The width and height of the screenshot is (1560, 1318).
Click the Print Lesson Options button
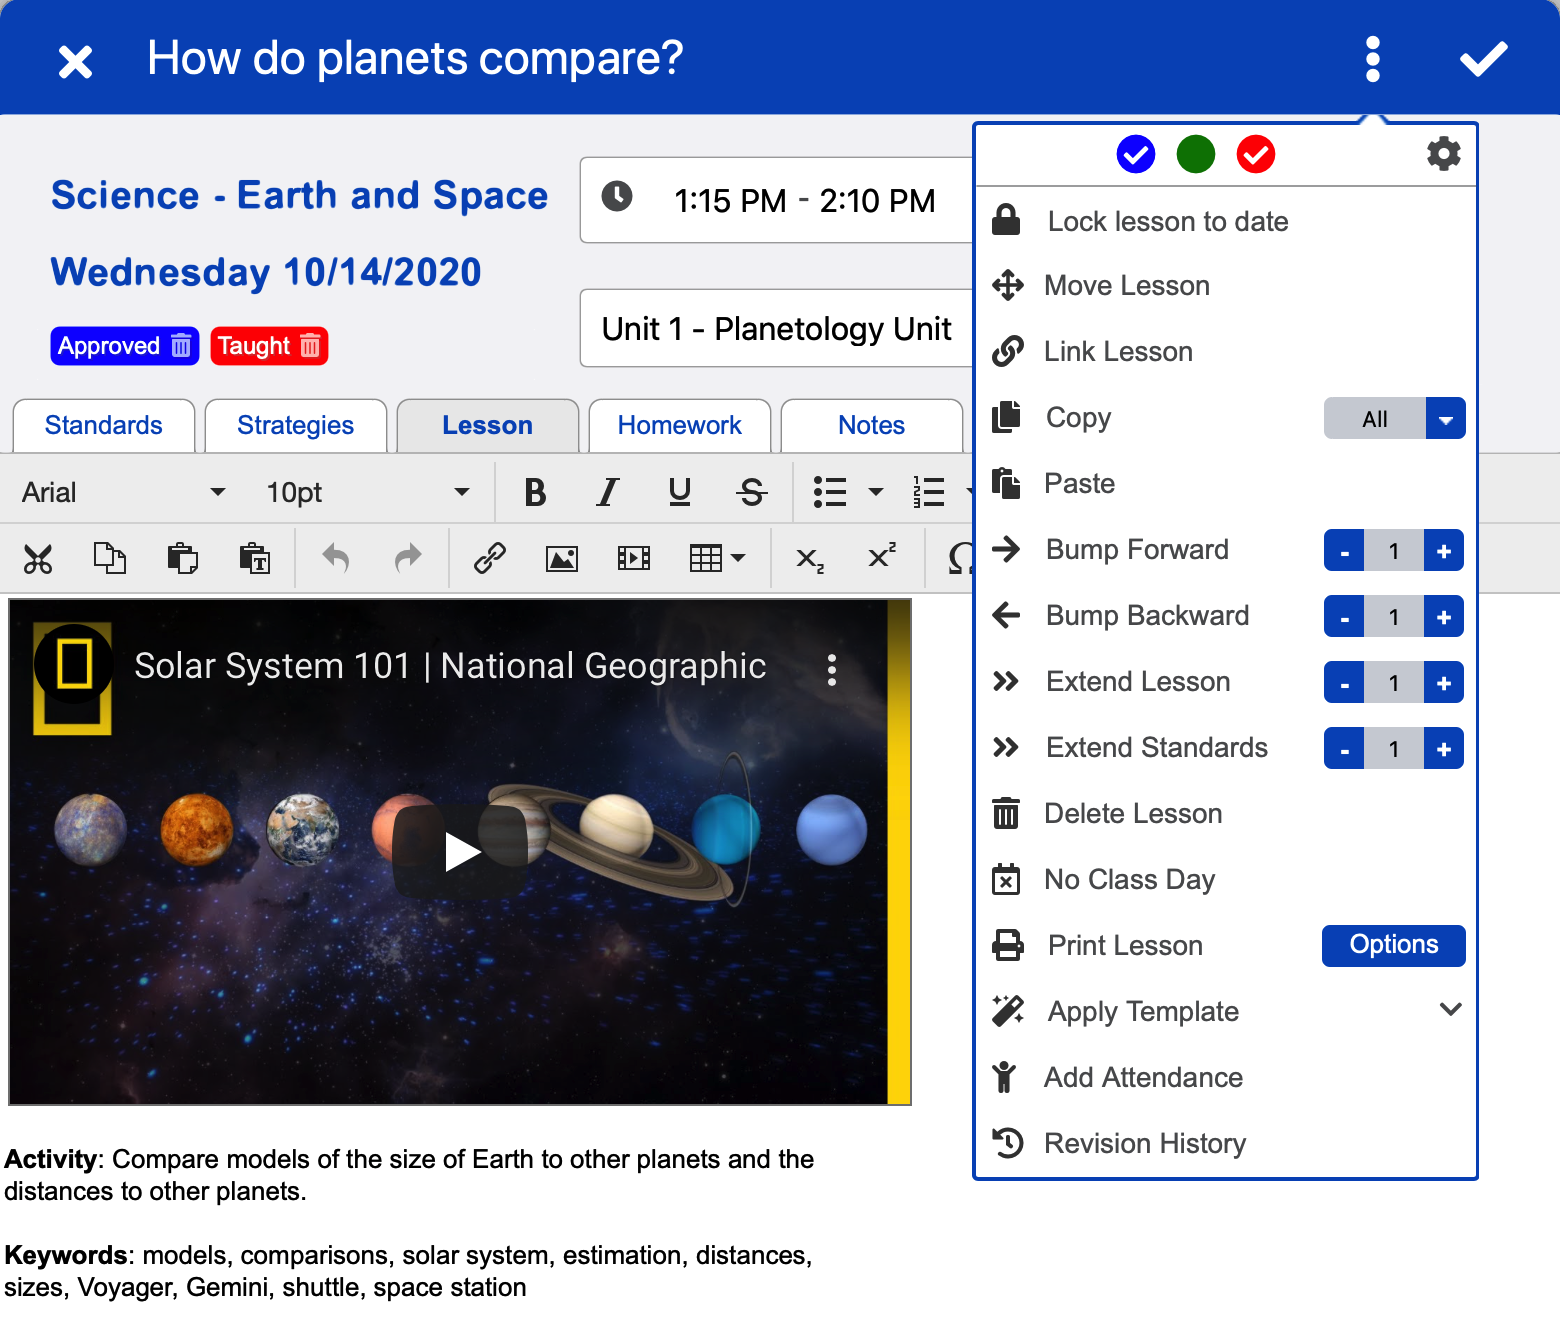[1393, 945]
